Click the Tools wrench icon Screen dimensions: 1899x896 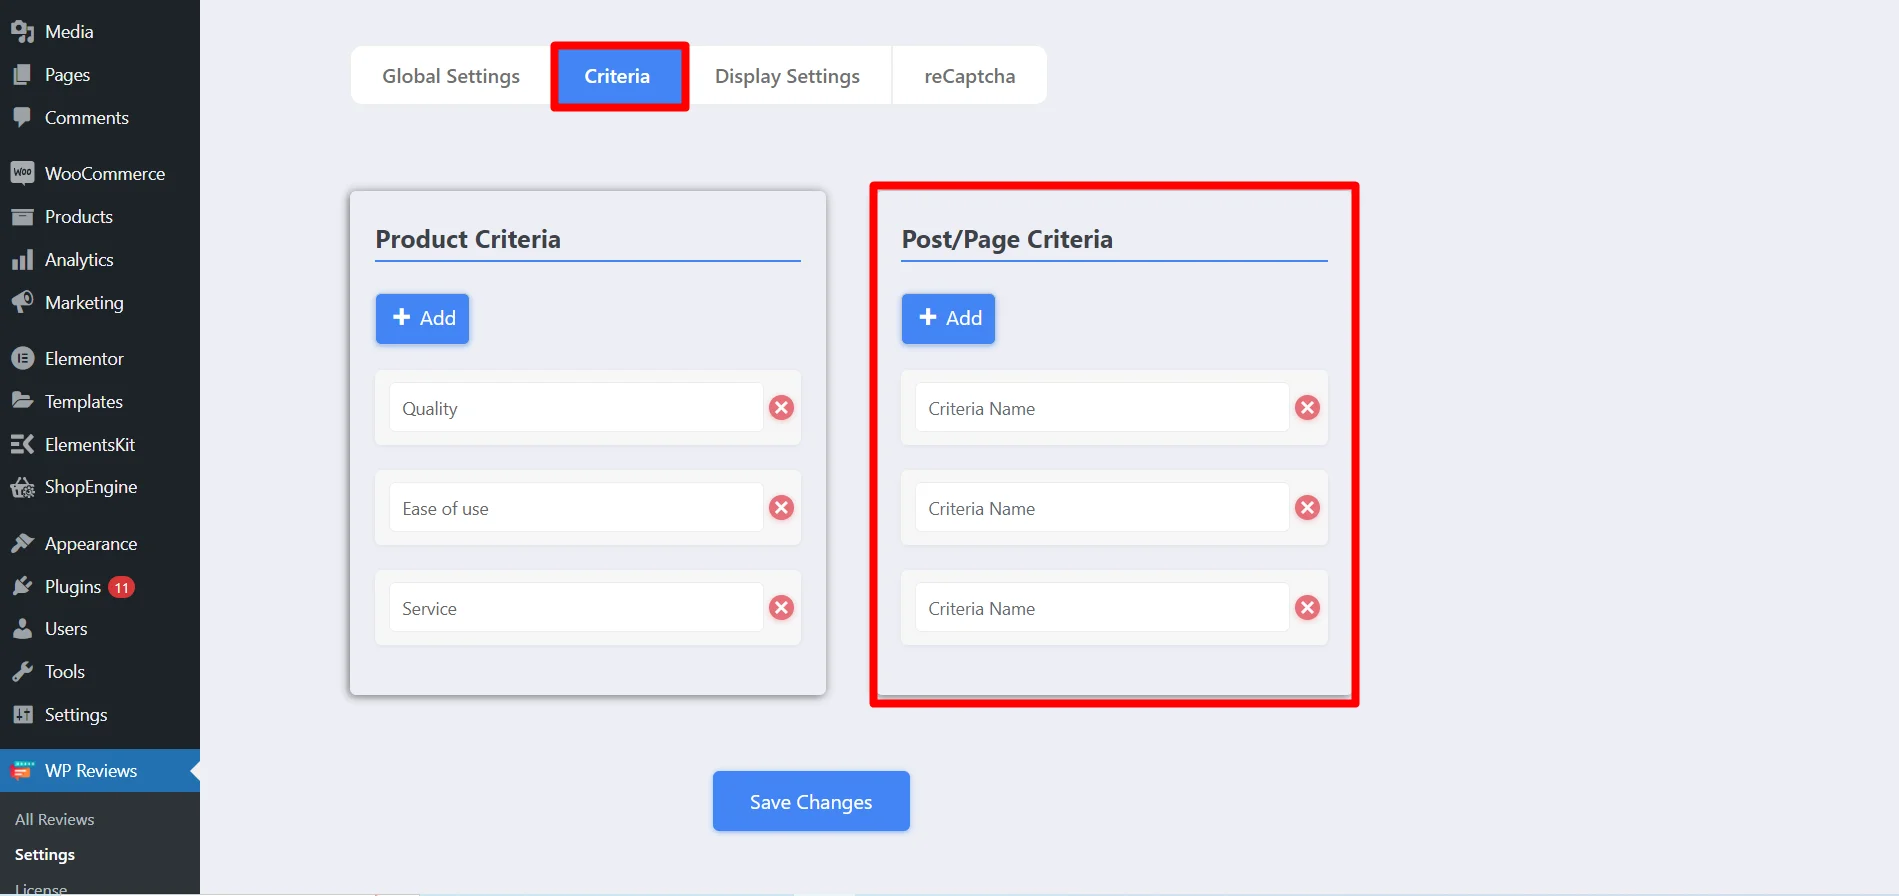pos(22,672)
